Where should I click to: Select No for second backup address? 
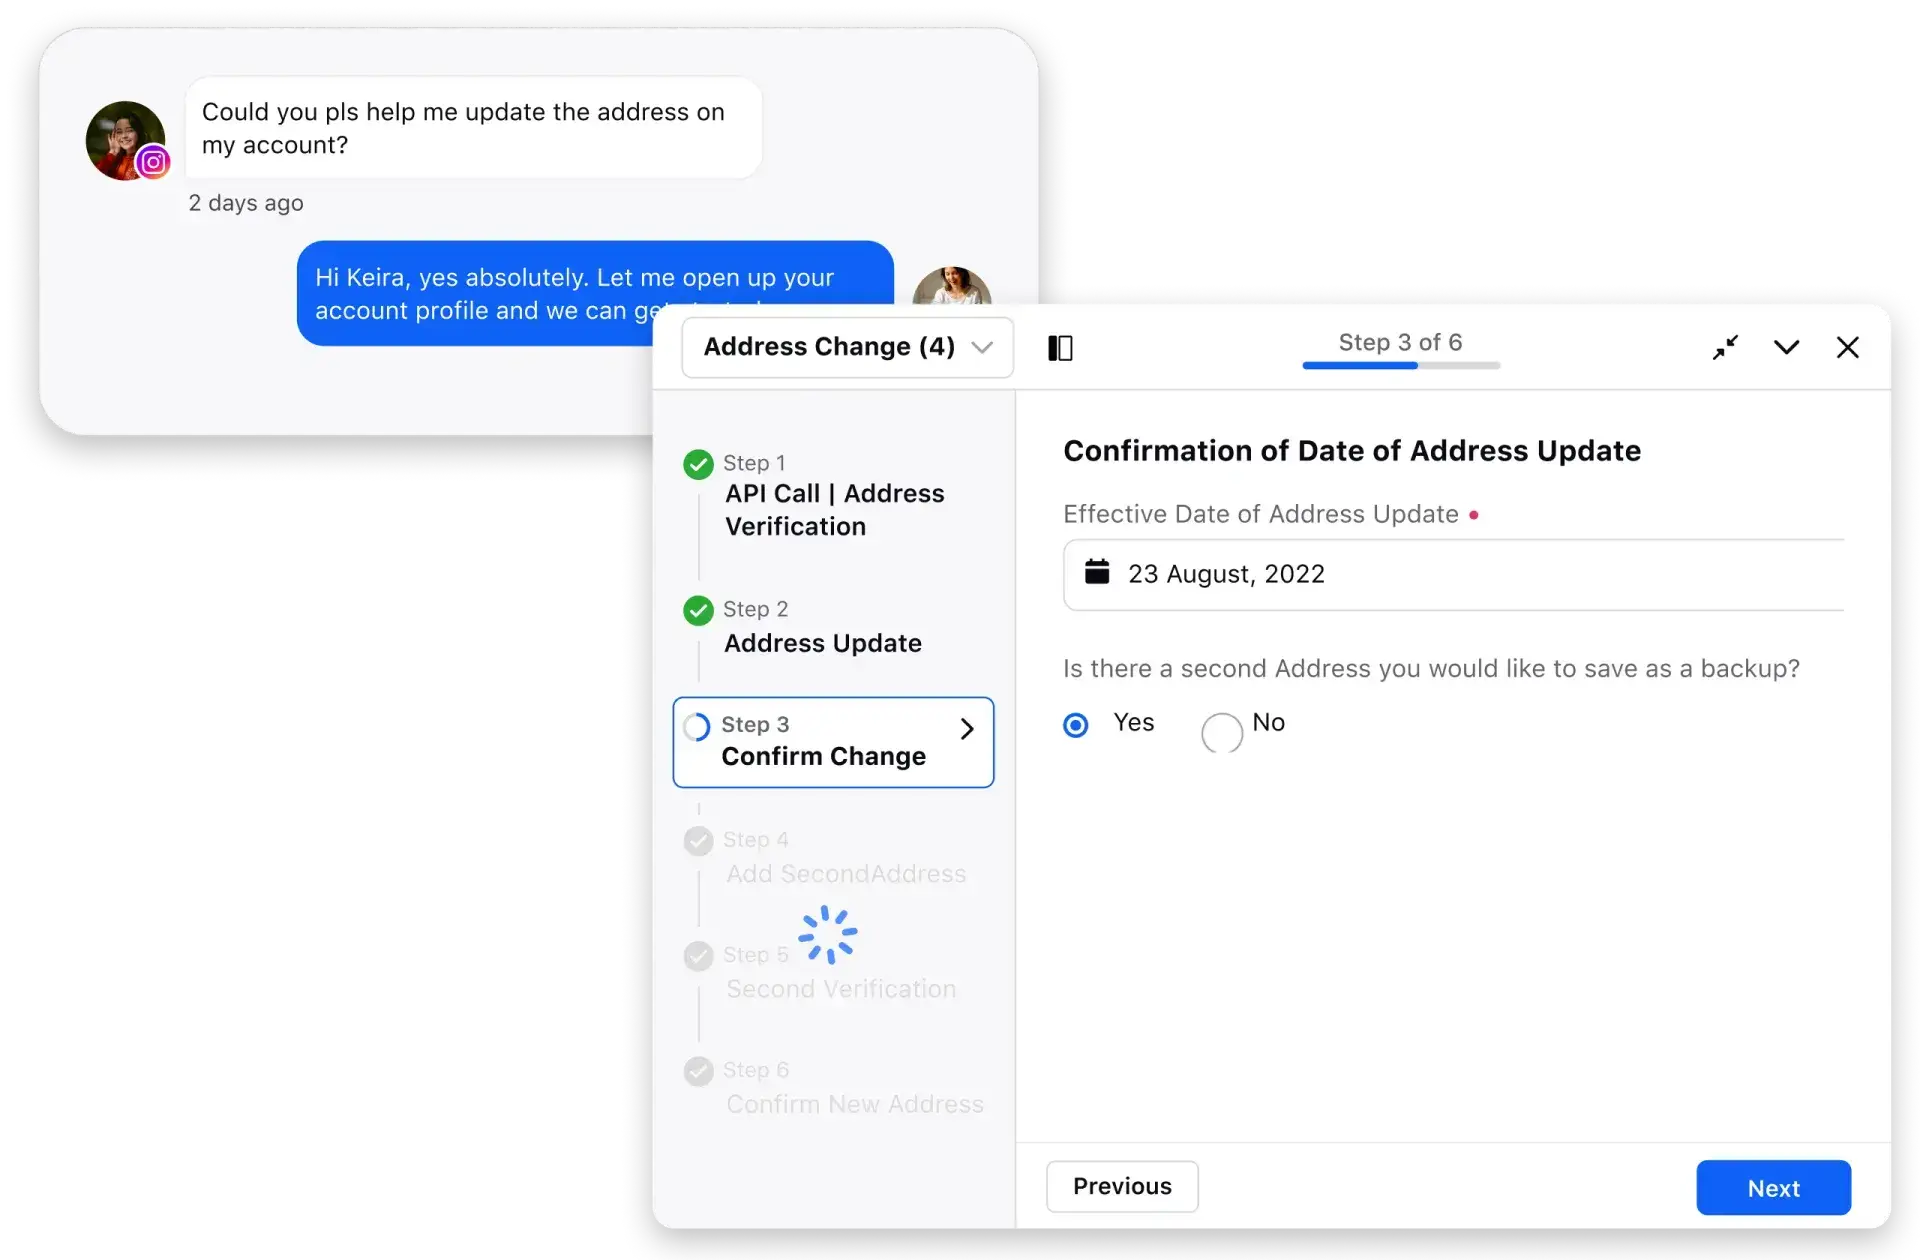tap(1220, 733)
